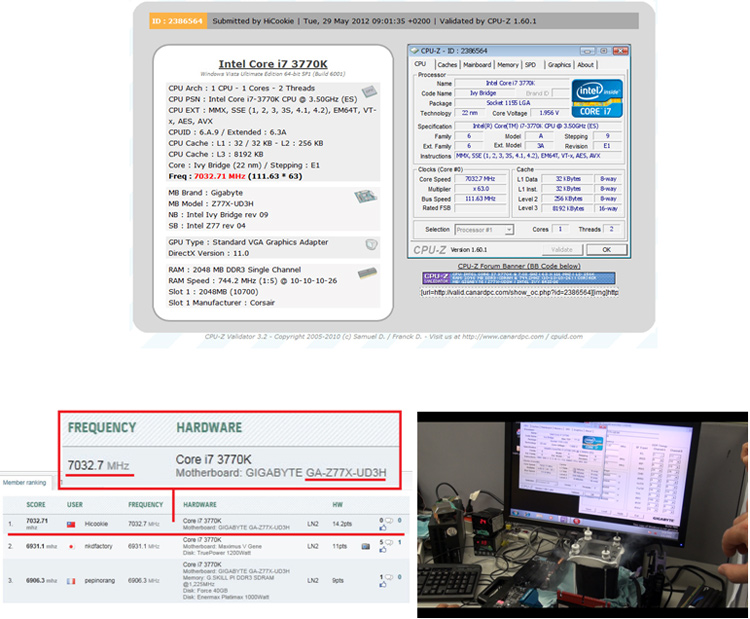Click thumbs-up icon in Hicookie's row
750x619 pixels.
click(x=383, y=528)
